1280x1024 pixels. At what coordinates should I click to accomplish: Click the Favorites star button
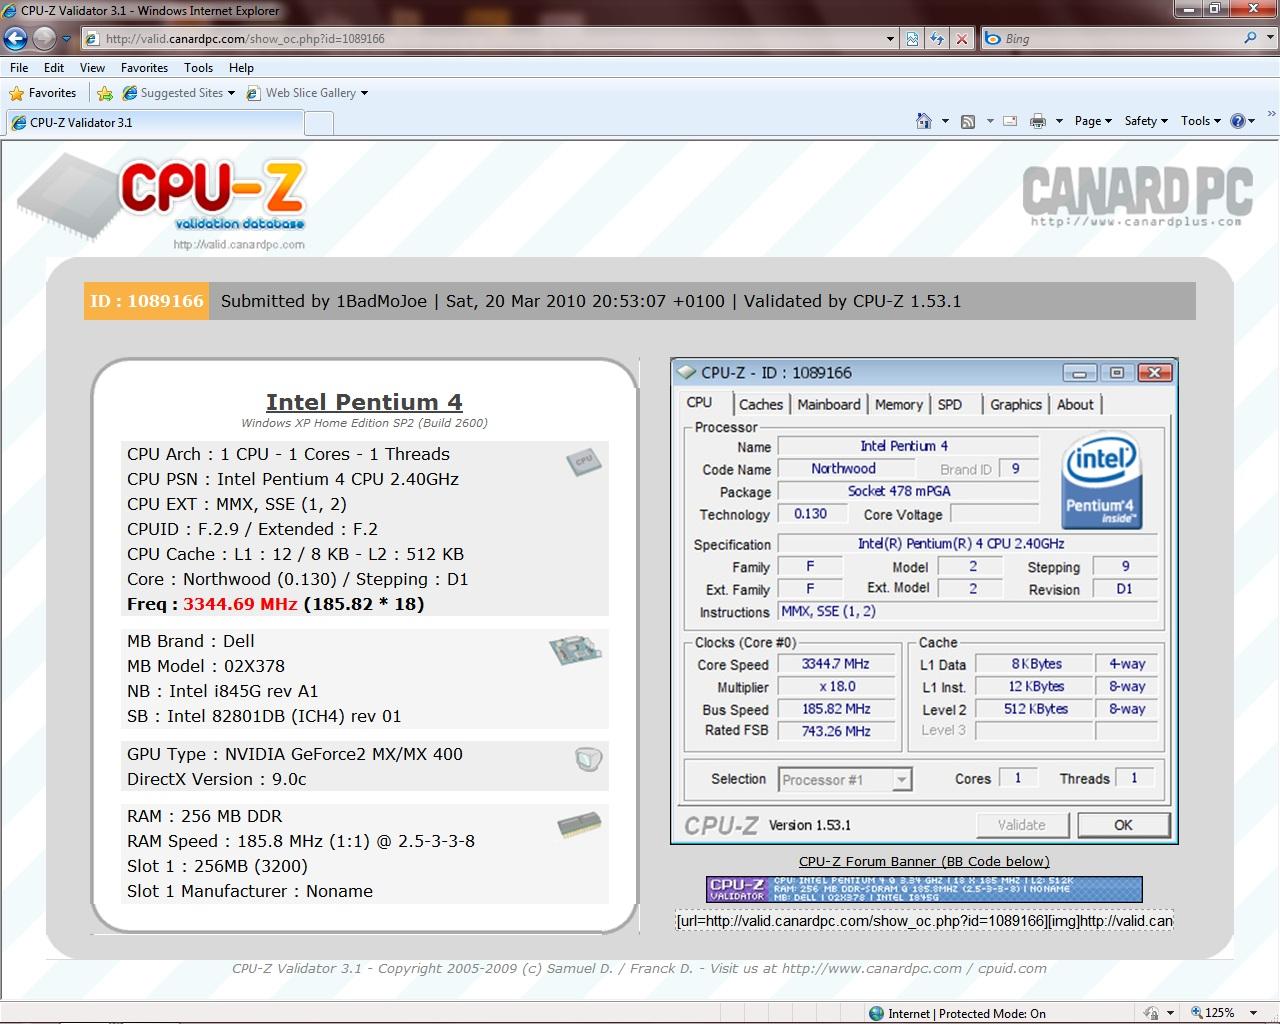coord(43,93)
